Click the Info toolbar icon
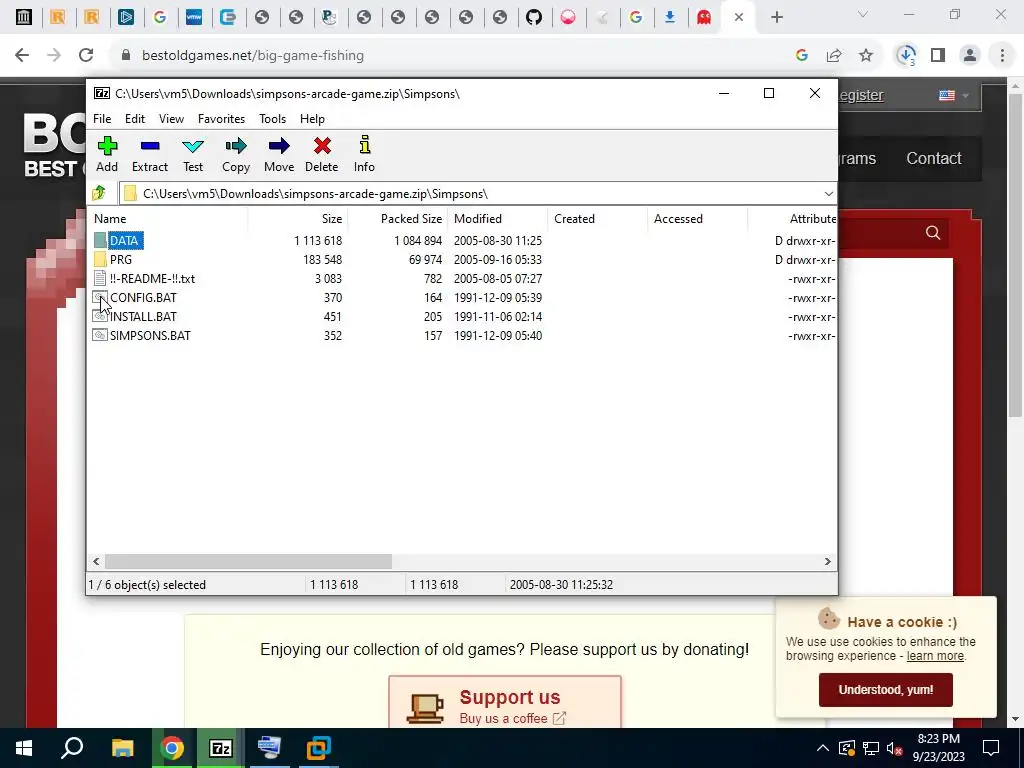 (364, 145)
